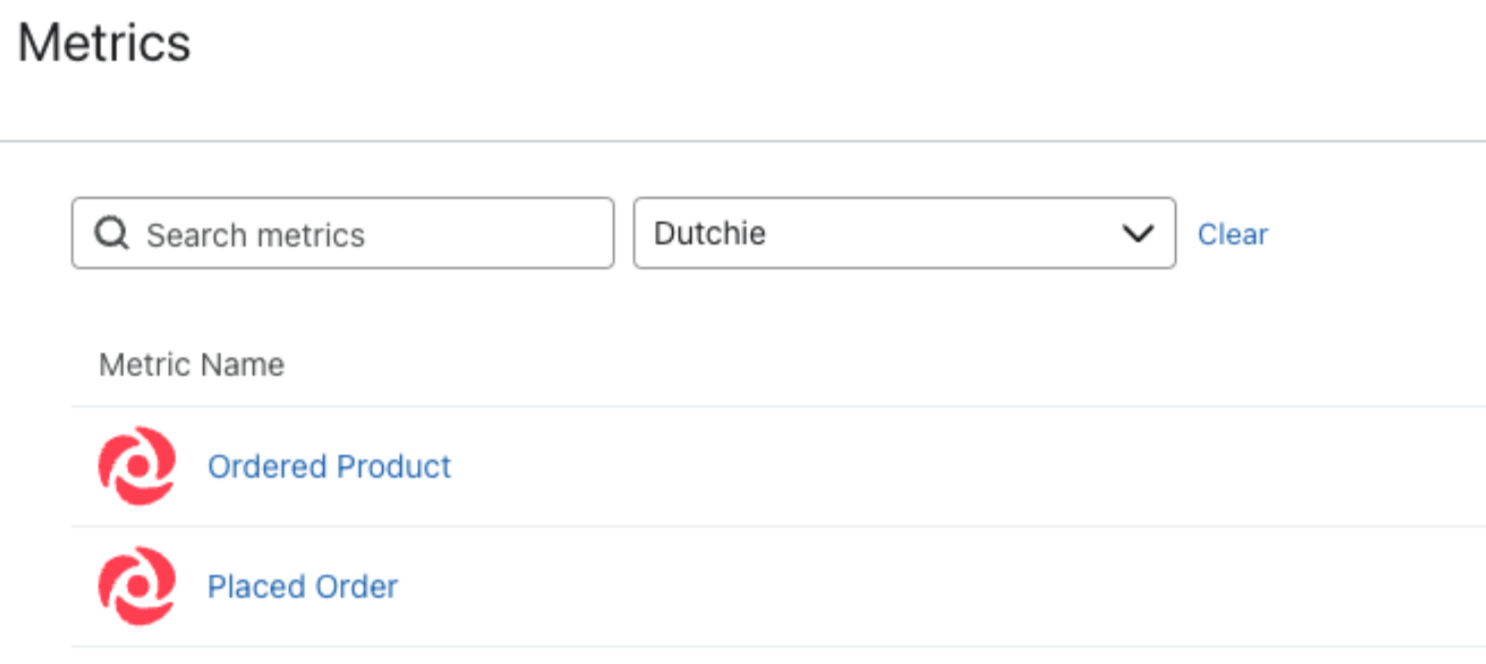
Task: Click the divider line below the Metrics title
Action: tap(742, 141)
